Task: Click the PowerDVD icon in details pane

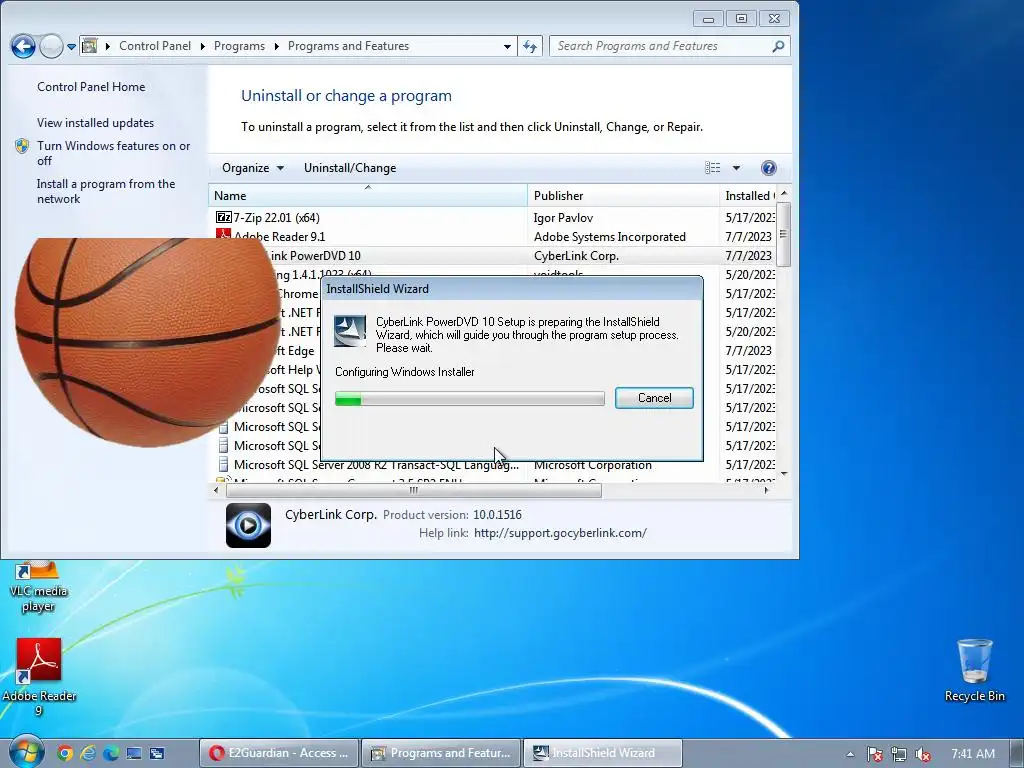Action: pos(248,525)
